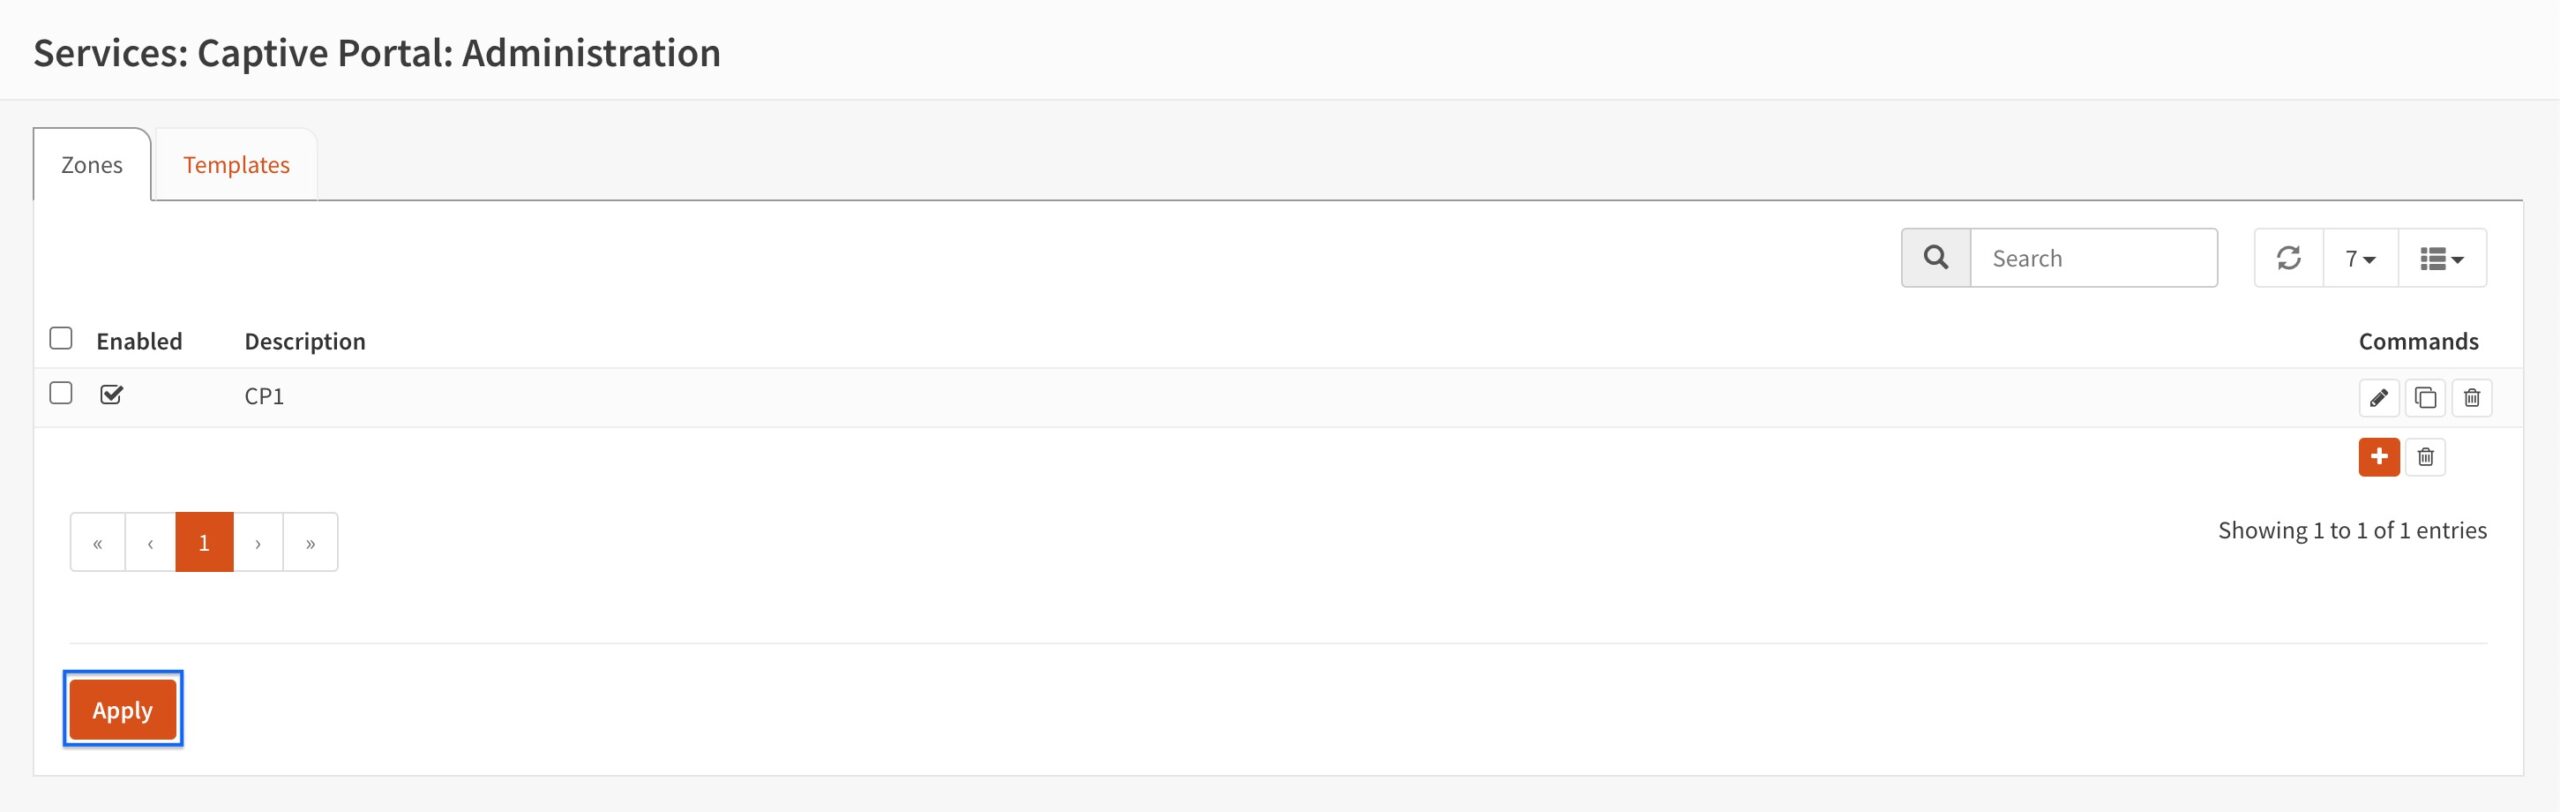
Task: Tick the CP1 row selection checkbox
Action: tap(61, 394)
